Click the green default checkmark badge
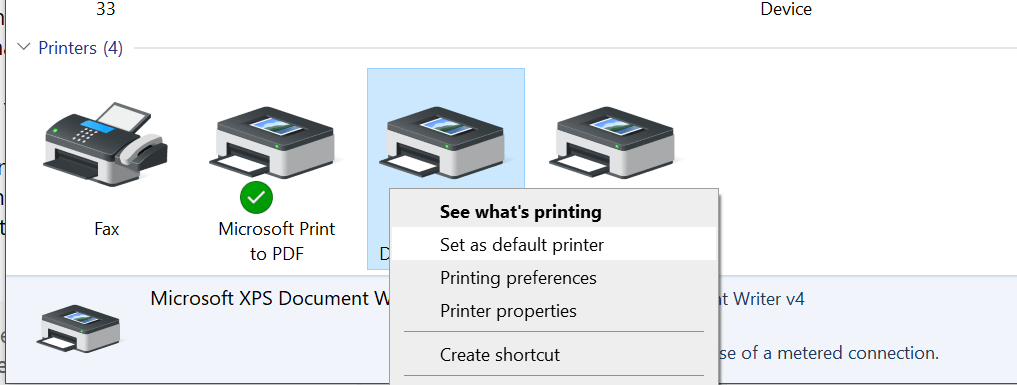This screenshot has width=1017, height=385. [256, 198]
